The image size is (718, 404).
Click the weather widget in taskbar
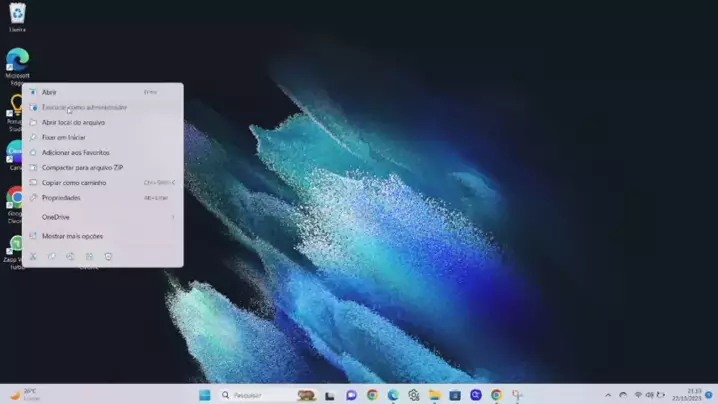pos(25,395)
